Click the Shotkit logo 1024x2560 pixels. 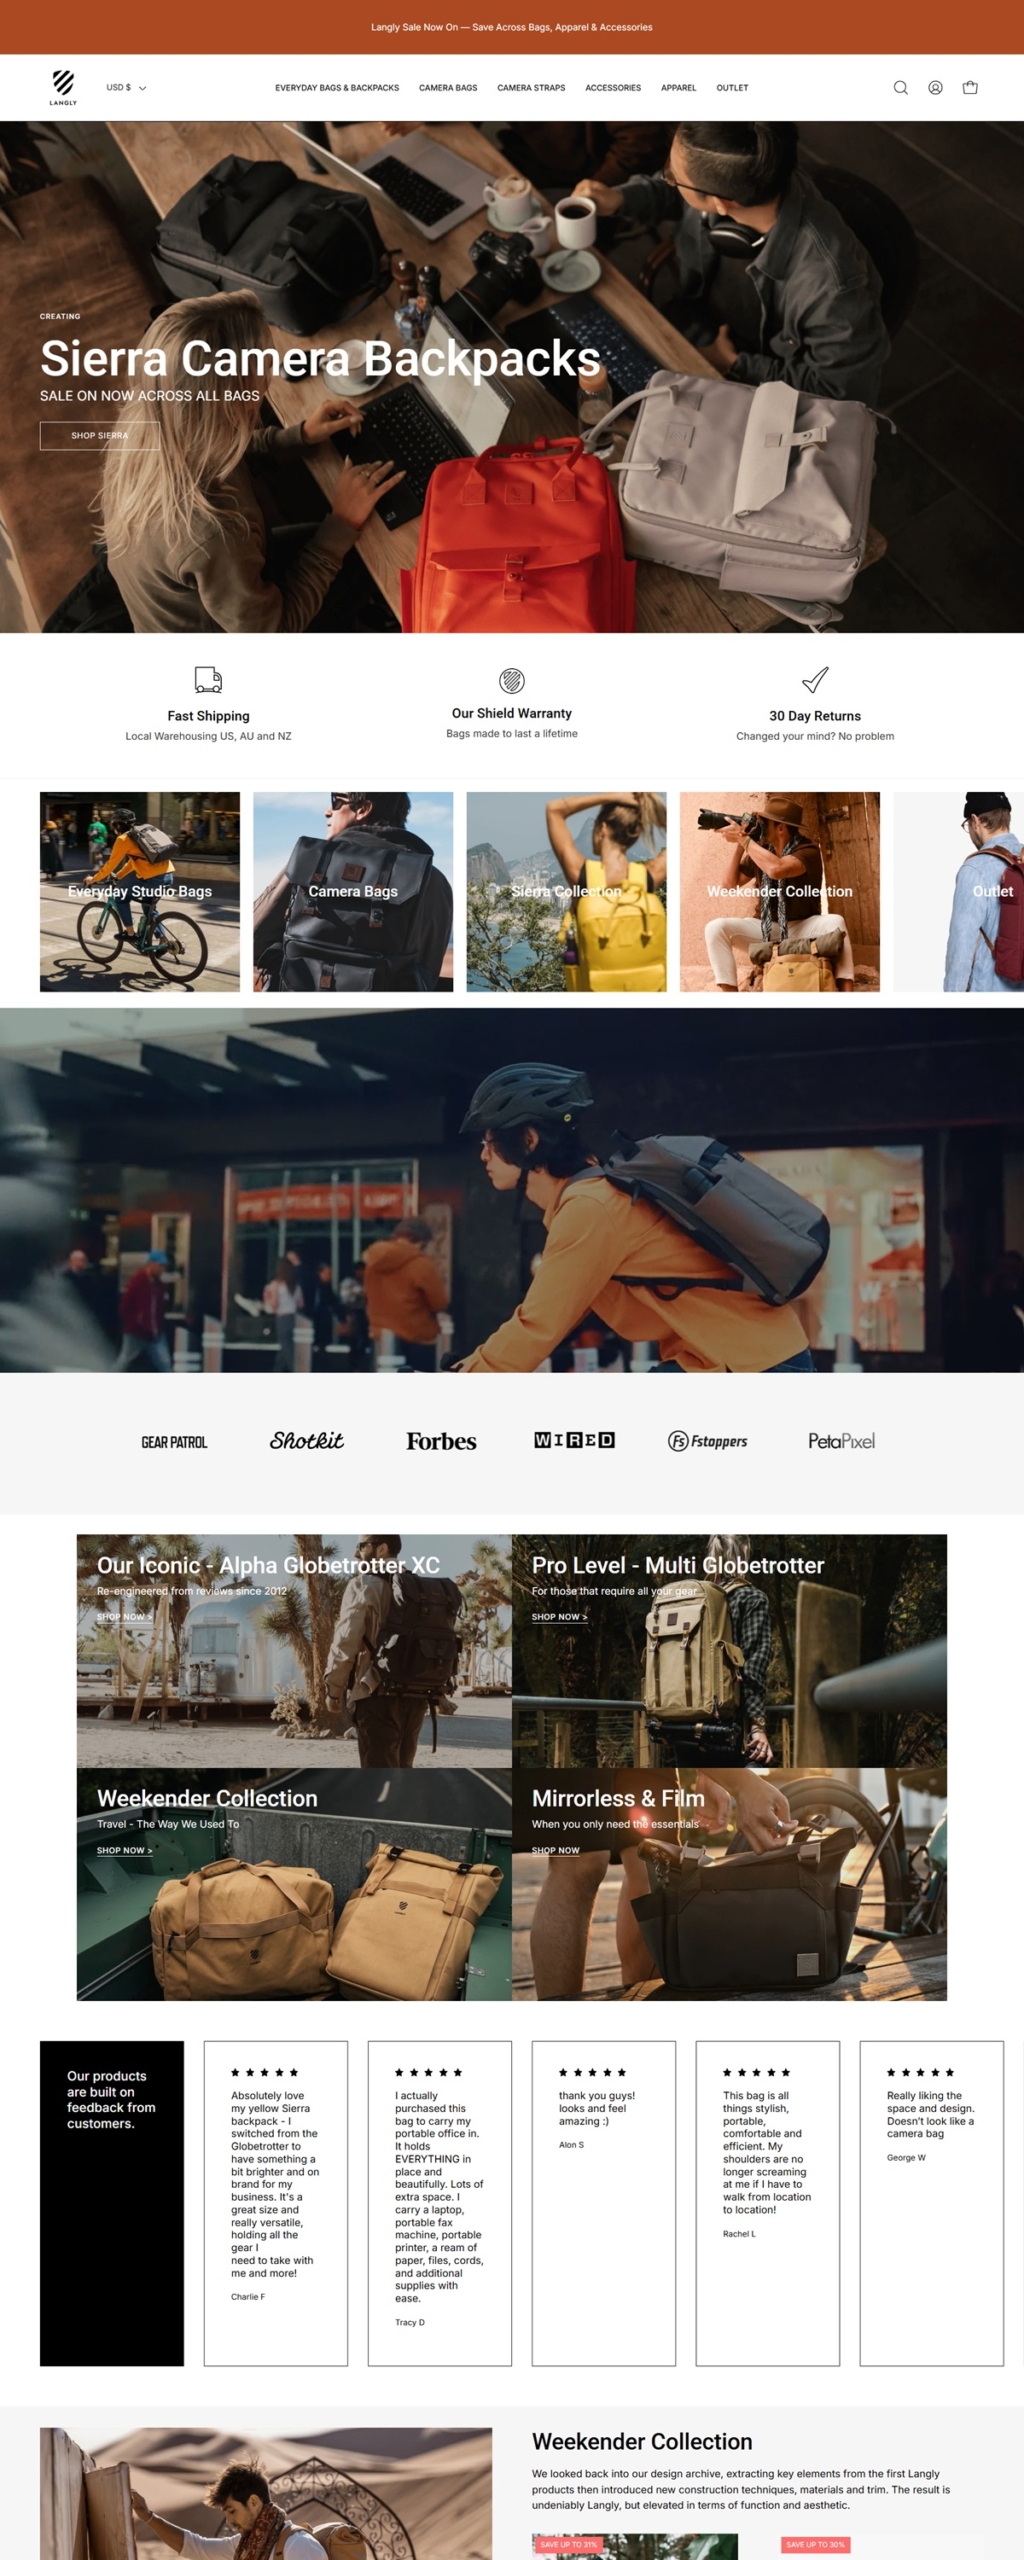(307, 1440)
